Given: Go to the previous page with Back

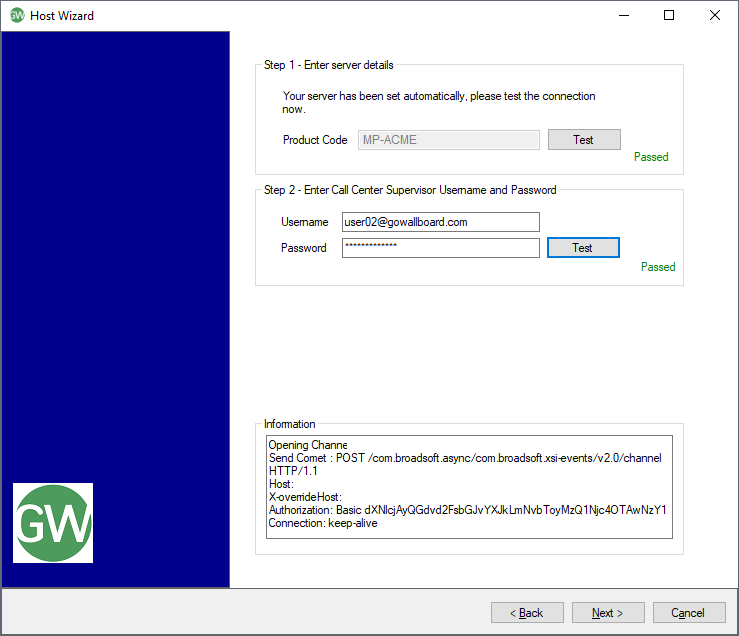Looking at the screenshot, I should [527, 612].
